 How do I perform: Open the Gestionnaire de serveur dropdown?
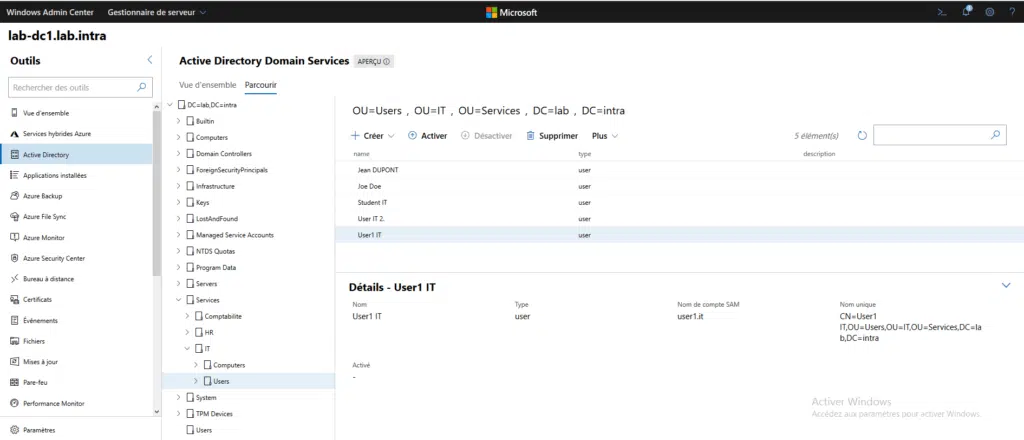click(x=157, y=12)
